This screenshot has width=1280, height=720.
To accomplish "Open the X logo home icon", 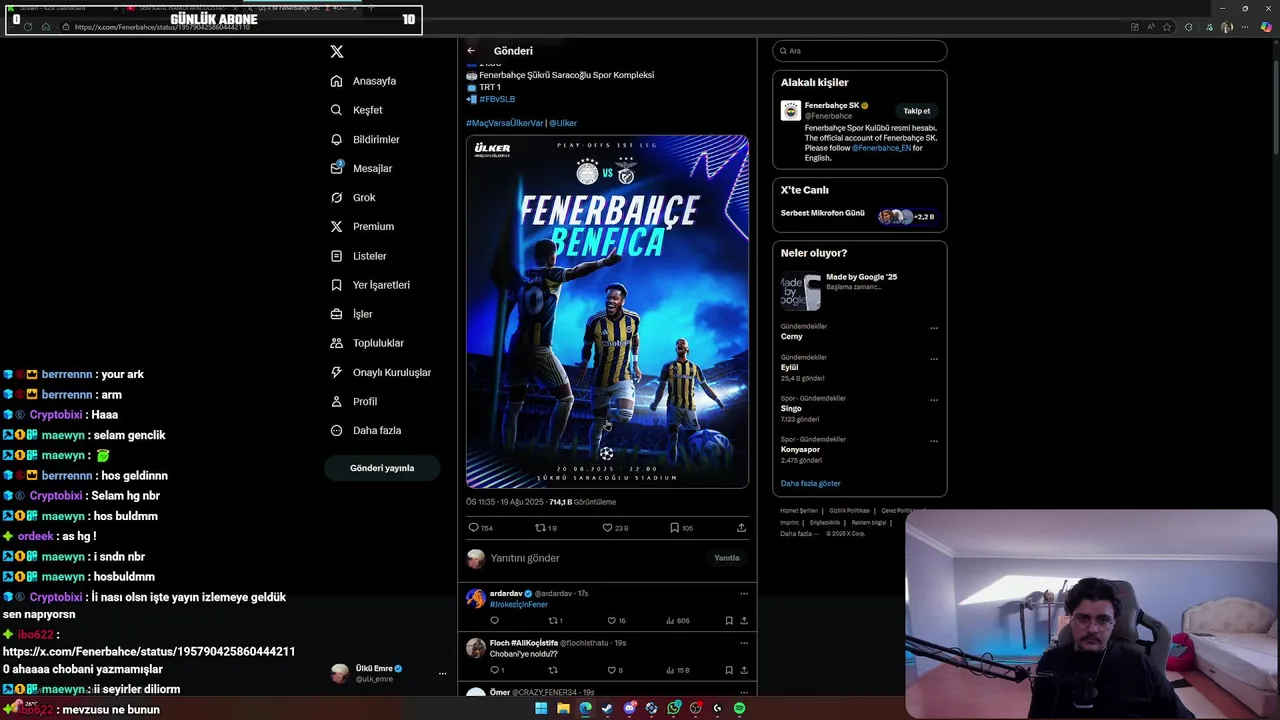I will [337, 51].
